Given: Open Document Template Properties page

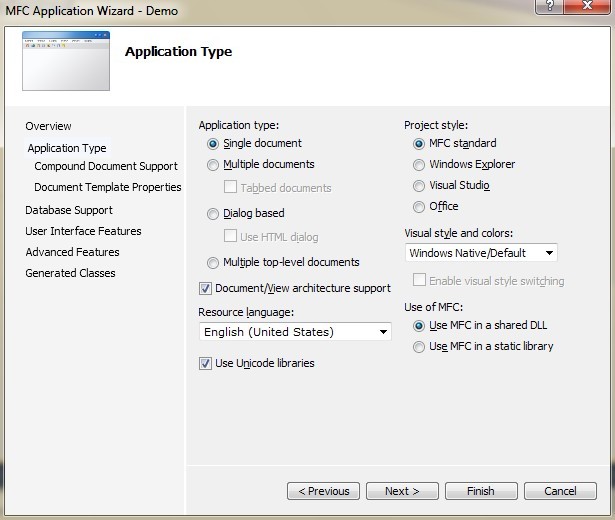Looking at the screenshot, I should 107,187.
